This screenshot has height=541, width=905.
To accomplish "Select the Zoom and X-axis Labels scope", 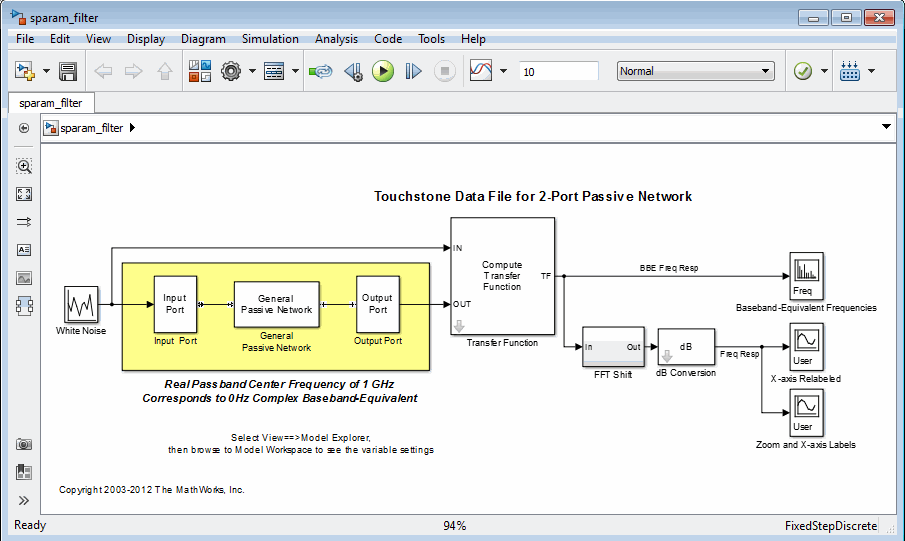I will tap(806, 412).
